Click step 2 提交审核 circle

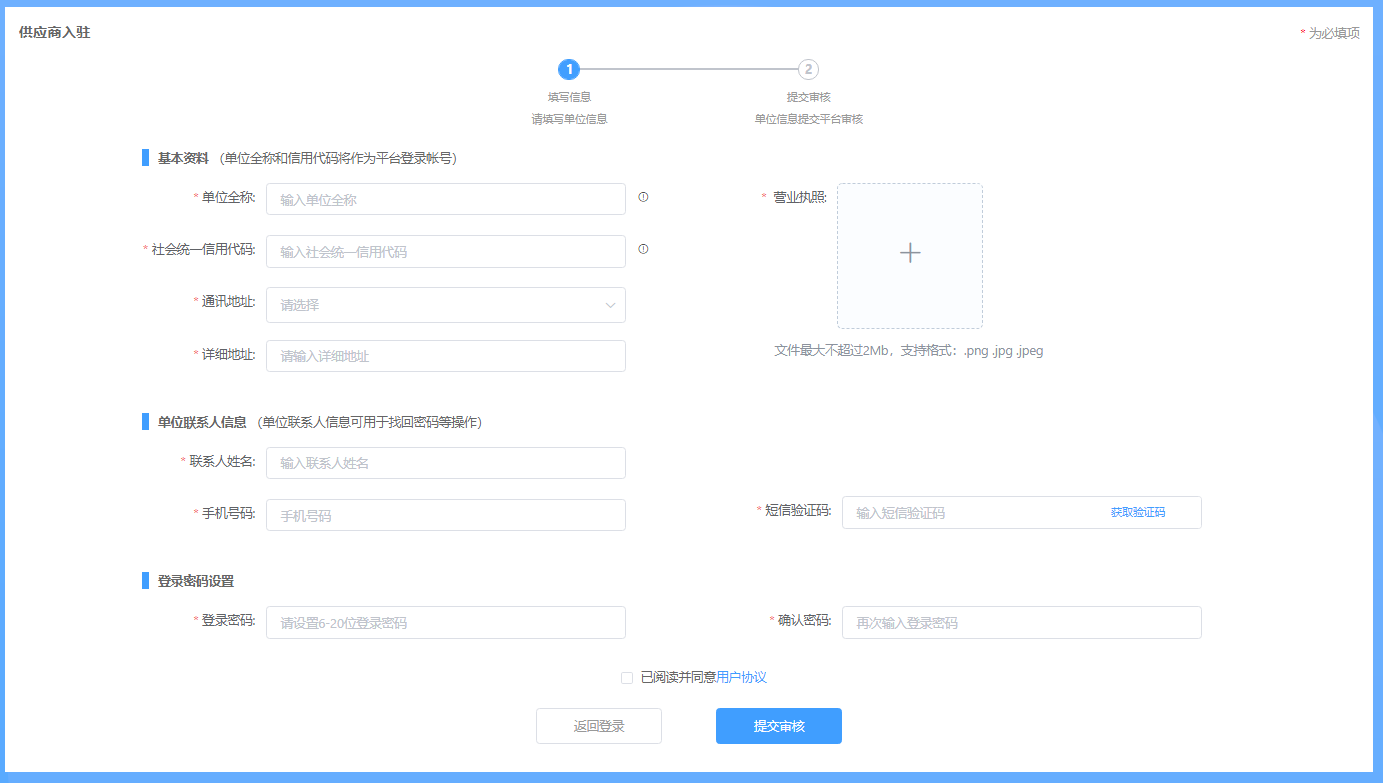pyautogui.click(x=808, y=69)
